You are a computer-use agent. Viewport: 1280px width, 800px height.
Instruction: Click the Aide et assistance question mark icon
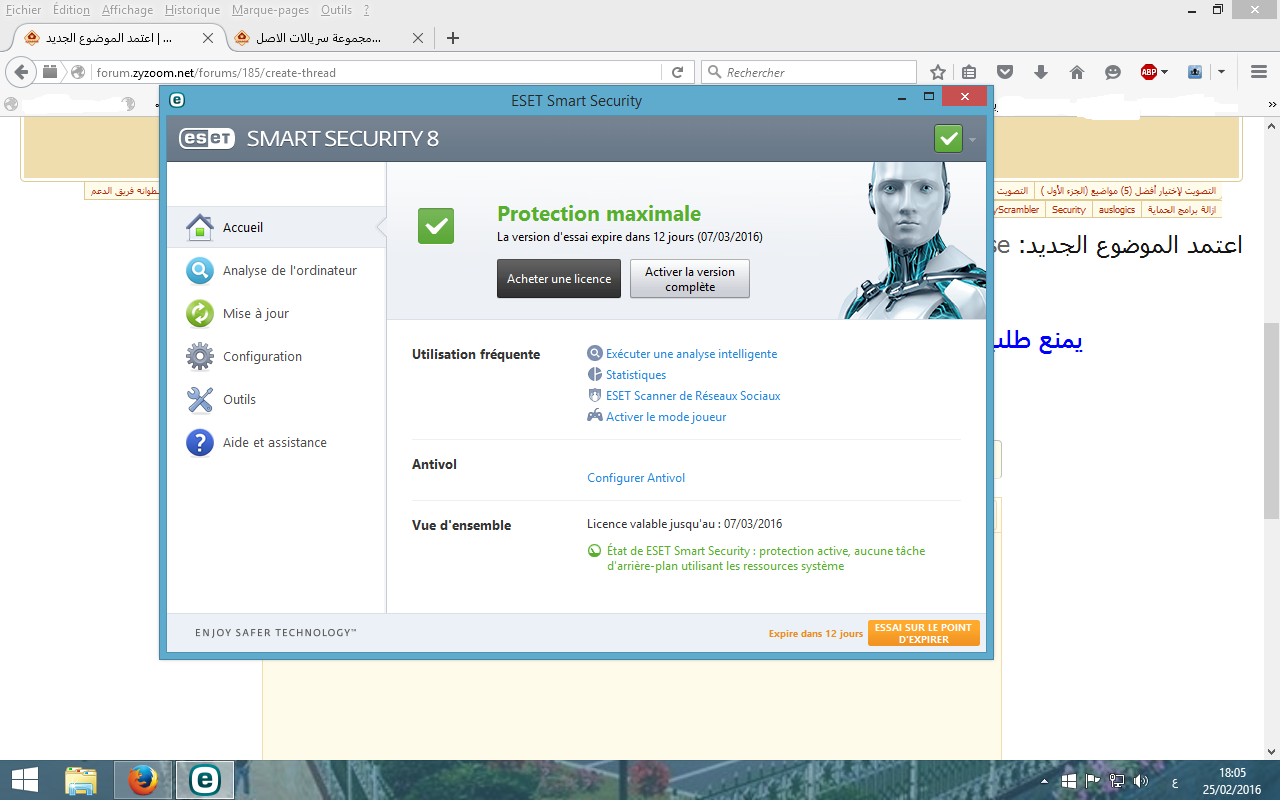200,443
